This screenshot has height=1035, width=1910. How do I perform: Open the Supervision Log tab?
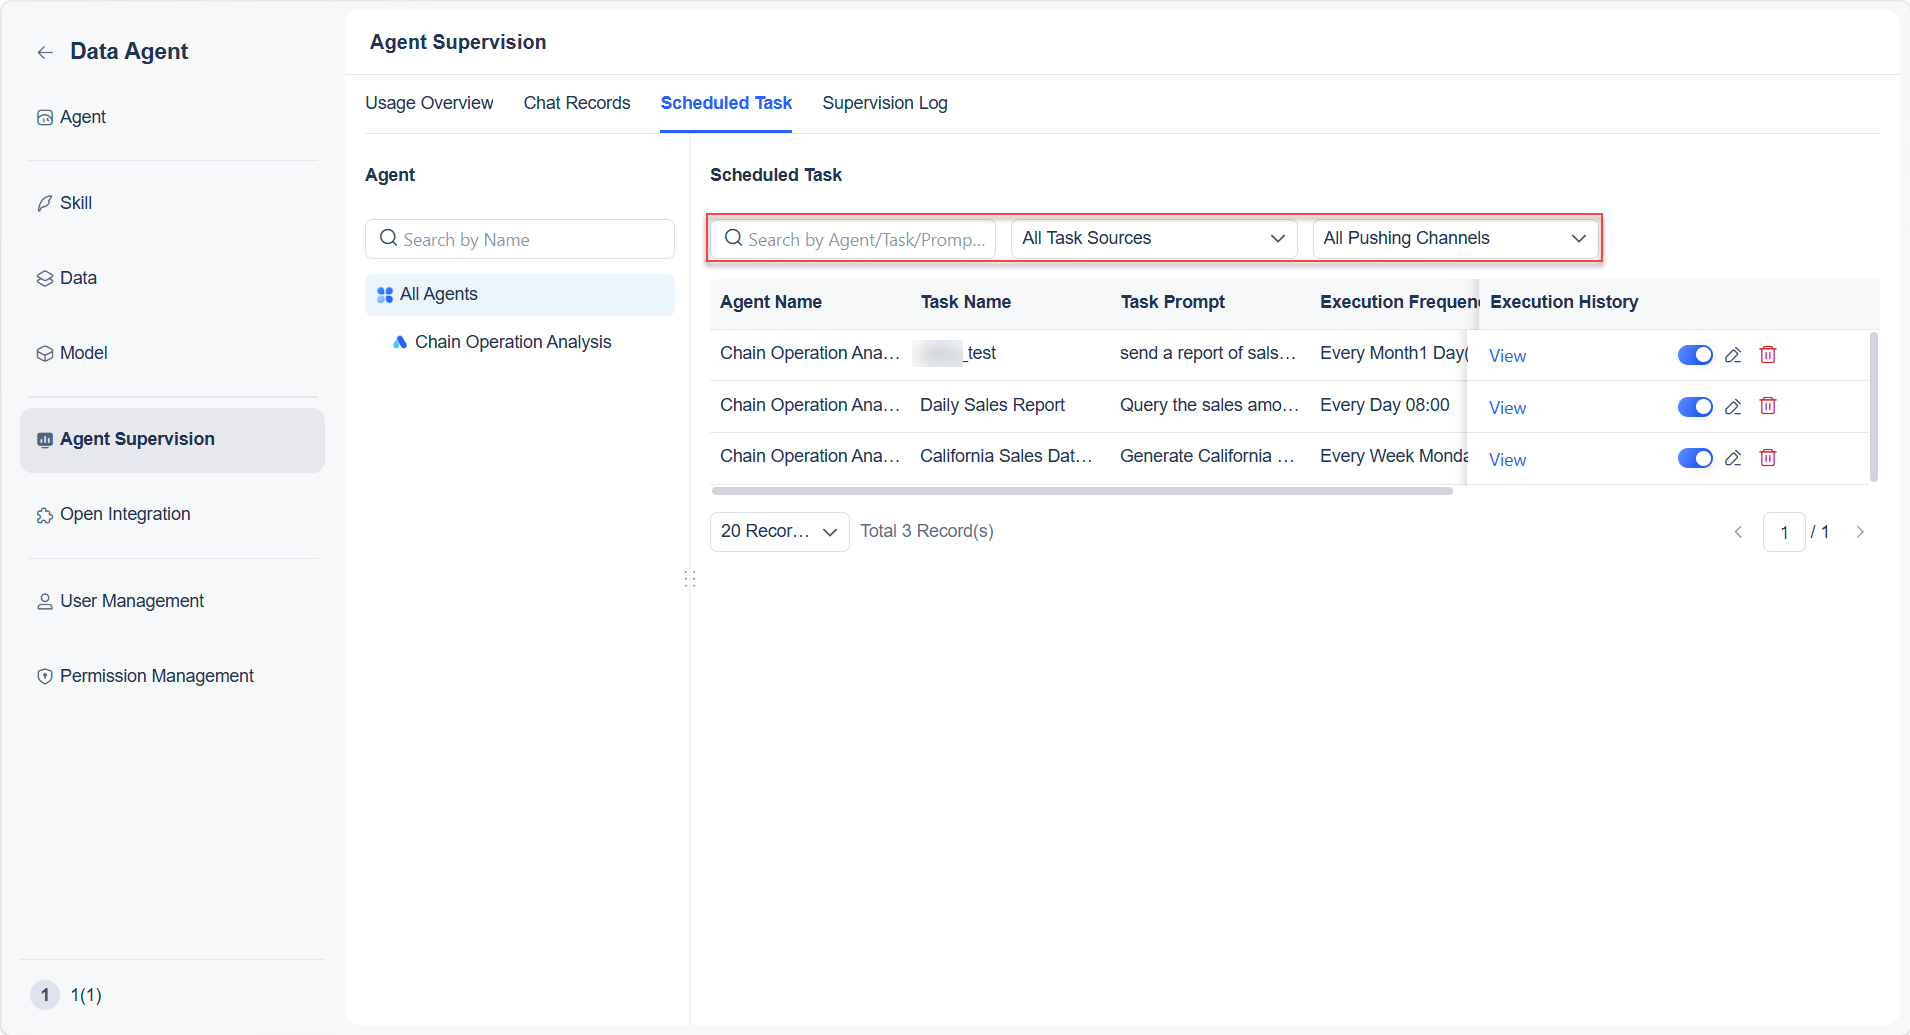(885, 103)
